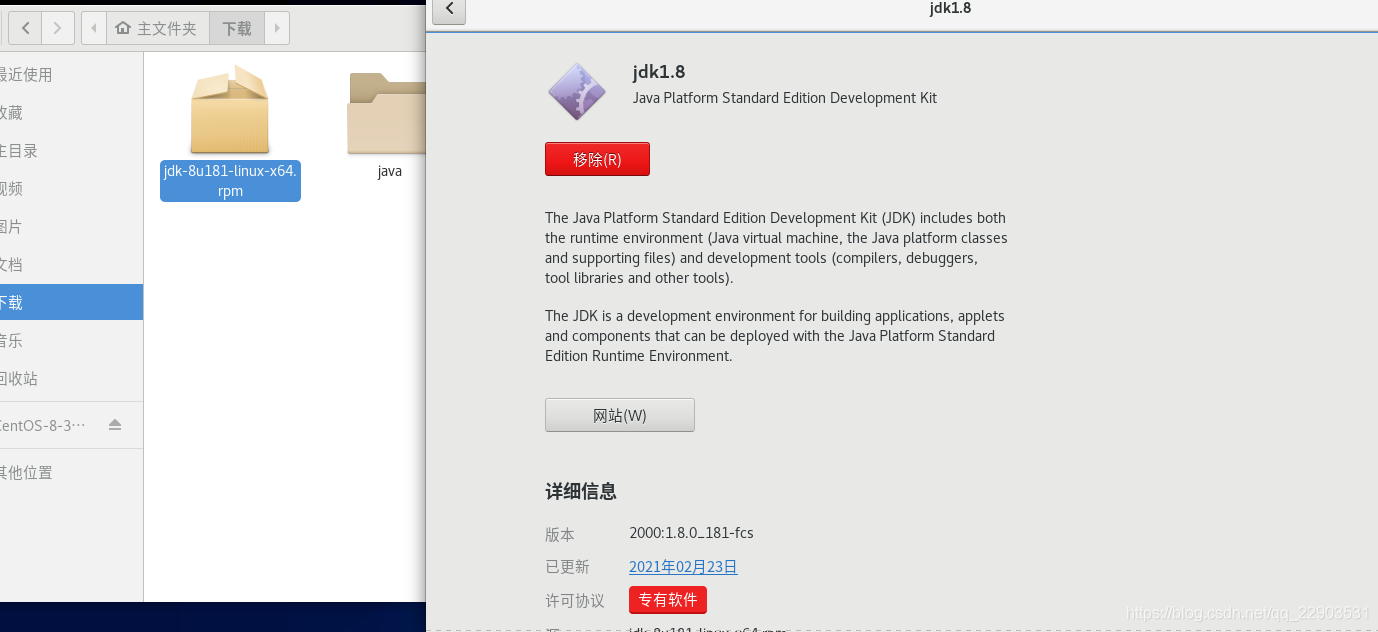Click the path bar right scroll arrow
This screenshot has height=632, width=1378.
277,28
